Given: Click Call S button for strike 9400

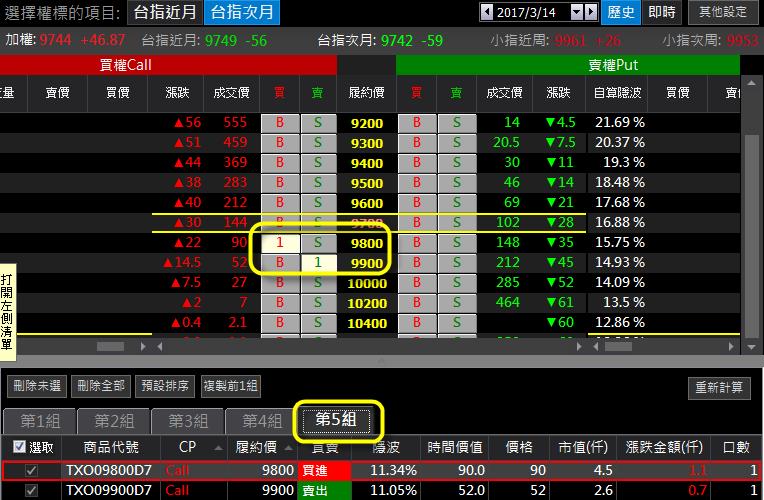Looking at the screenshot, I should pyautogui.click(x=318, y=163).
